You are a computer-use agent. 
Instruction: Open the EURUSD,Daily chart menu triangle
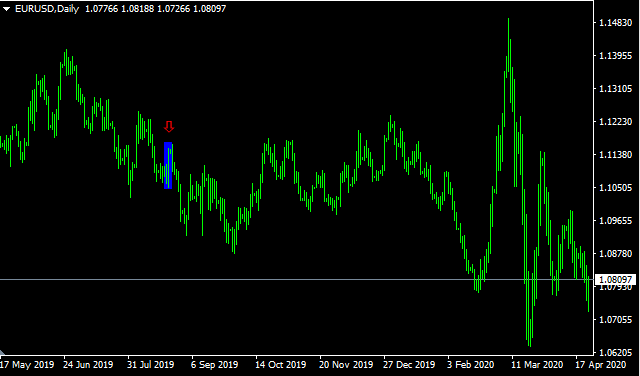click(7, 9)
